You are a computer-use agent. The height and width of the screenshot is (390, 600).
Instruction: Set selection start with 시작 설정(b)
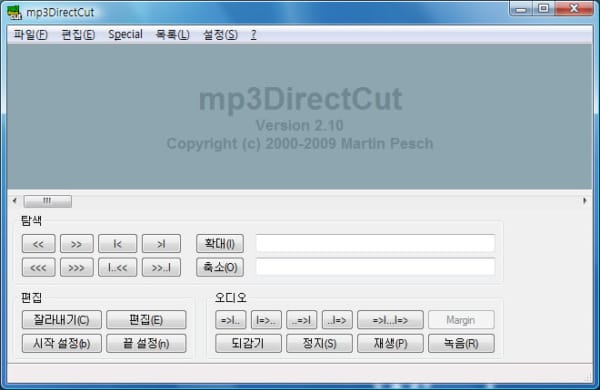[62, 344]
